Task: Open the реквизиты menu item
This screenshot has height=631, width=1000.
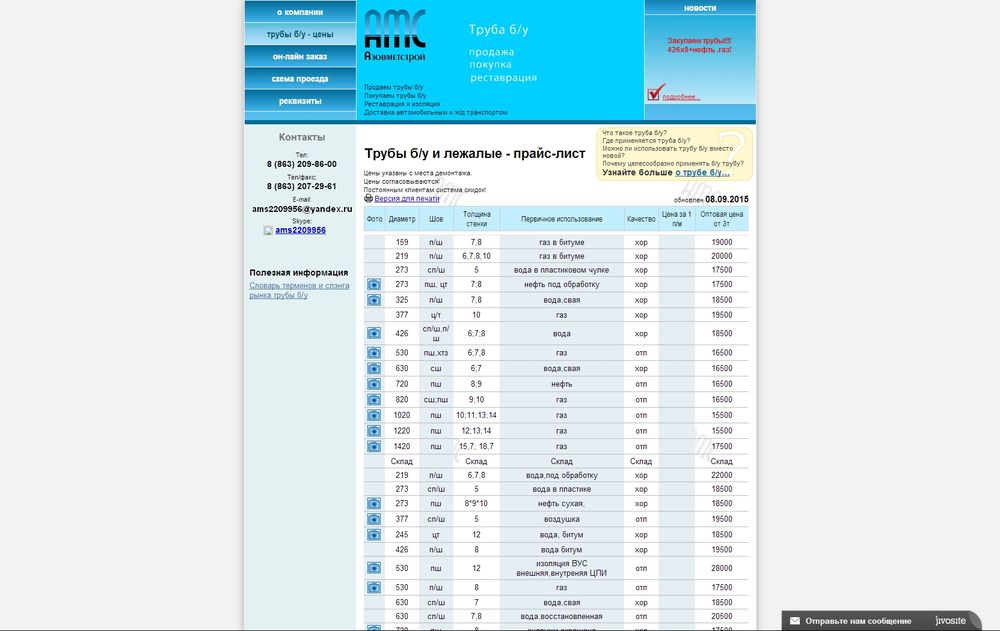Action: (x=300, y=101)
